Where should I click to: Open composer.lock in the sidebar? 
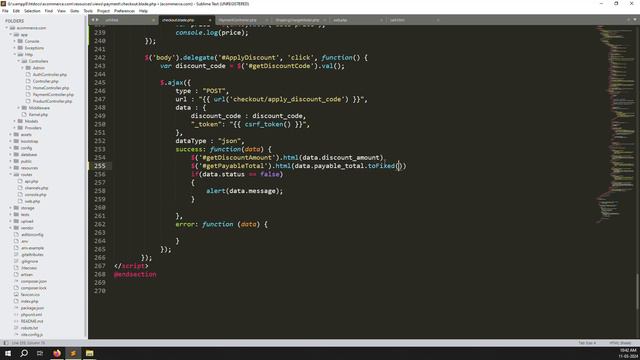[x=33, y=288]
